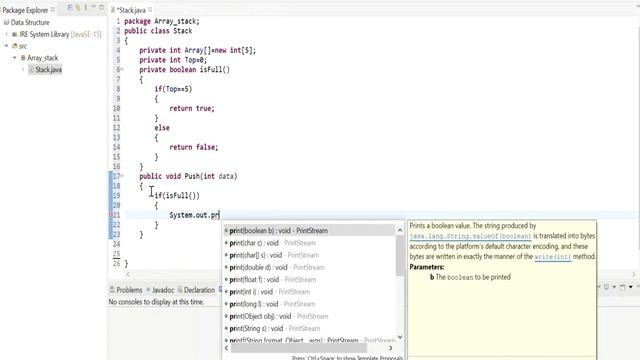The height and width of the screenshot is (360, 640).
Task: Click Collapse All icon in Package Explorer
Action: coord(70,8)
